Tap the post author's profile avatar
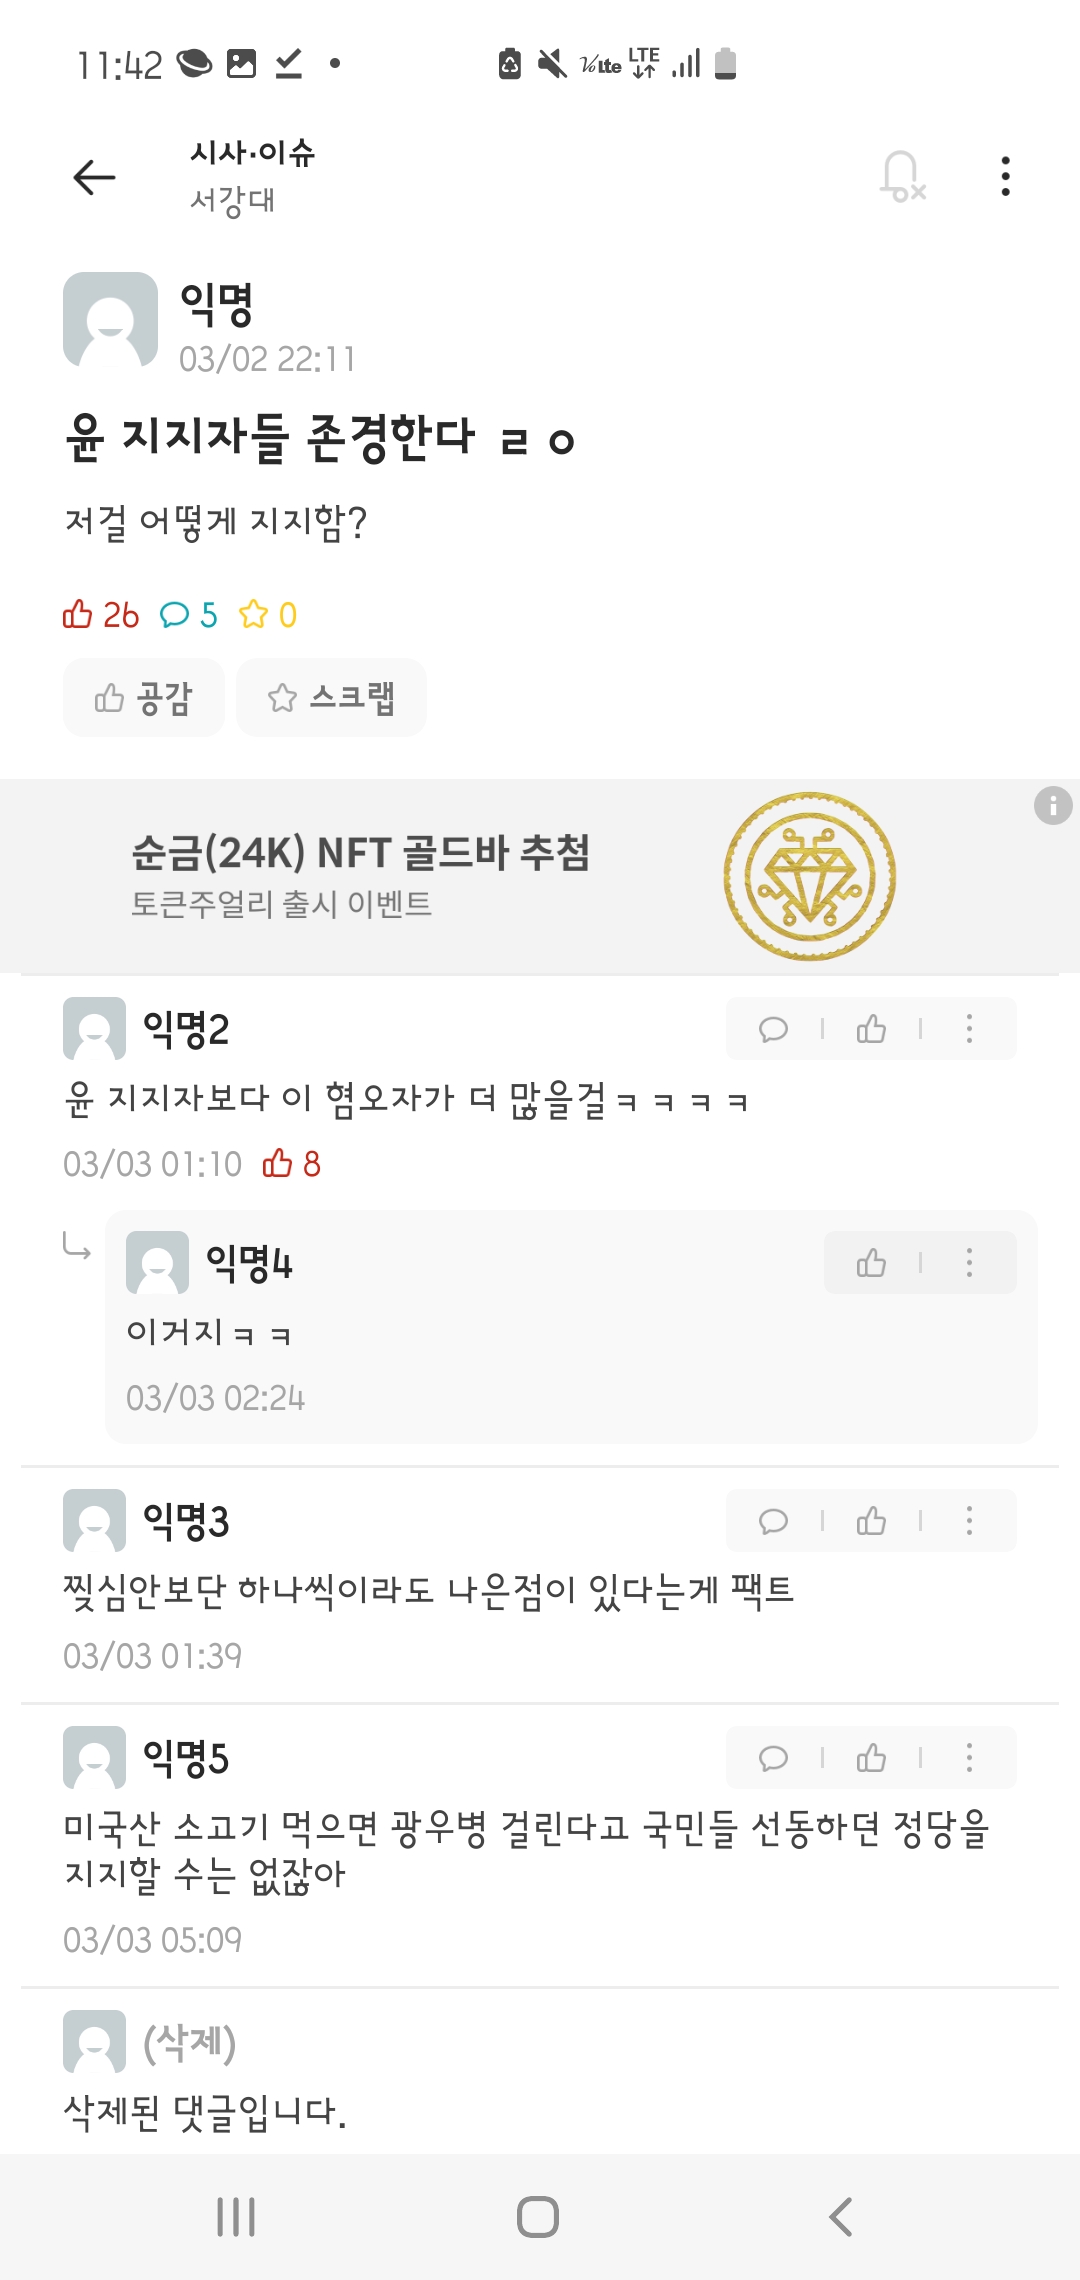 point(110,320)
